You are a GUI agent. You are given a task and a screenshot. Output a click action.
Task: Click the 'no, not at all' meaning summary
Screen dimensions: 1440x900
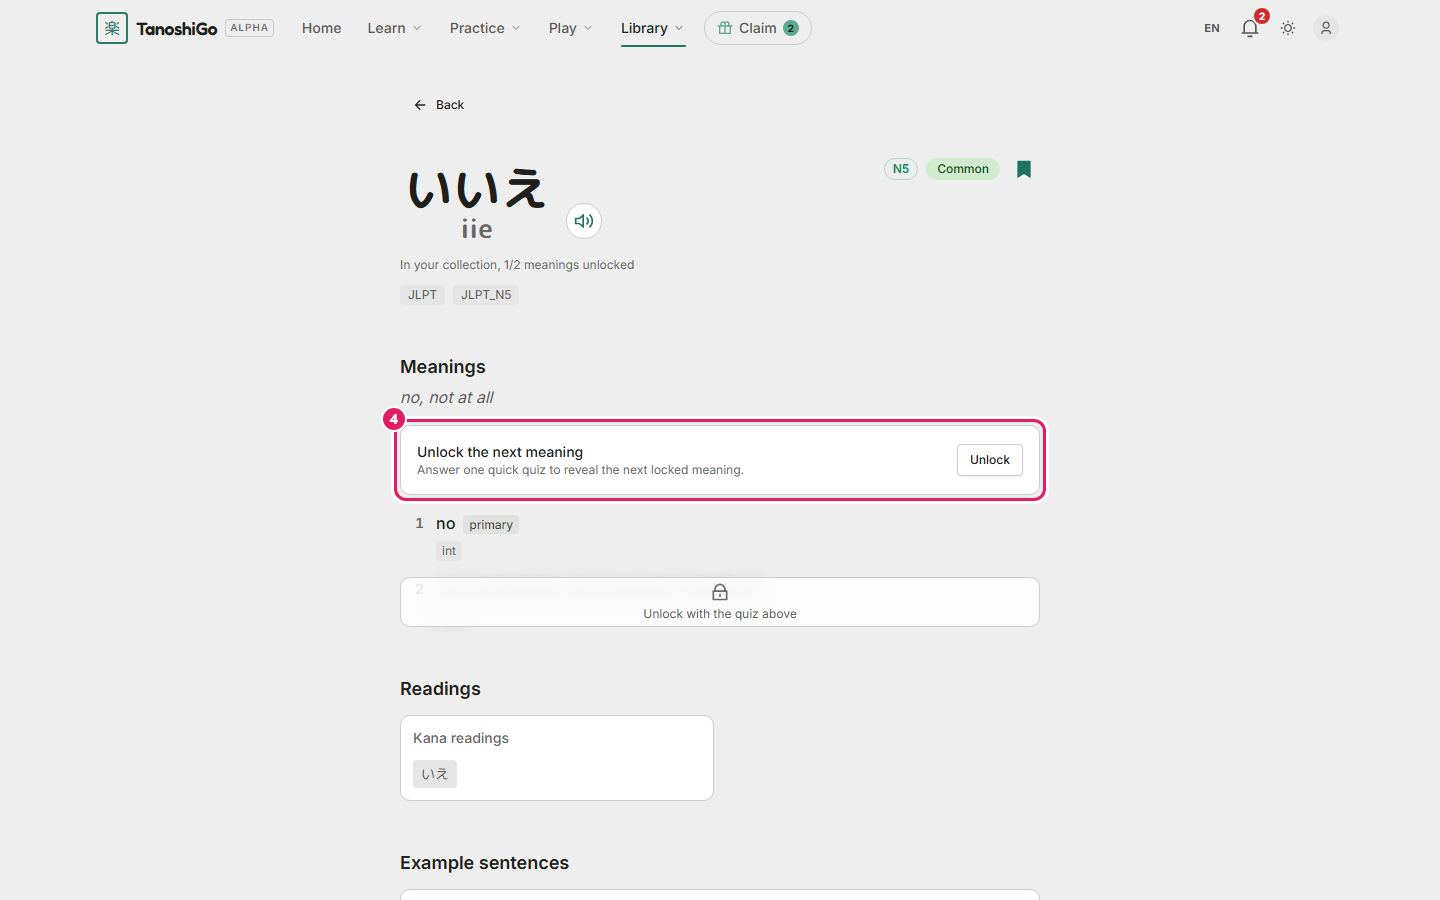pos(447,398)
